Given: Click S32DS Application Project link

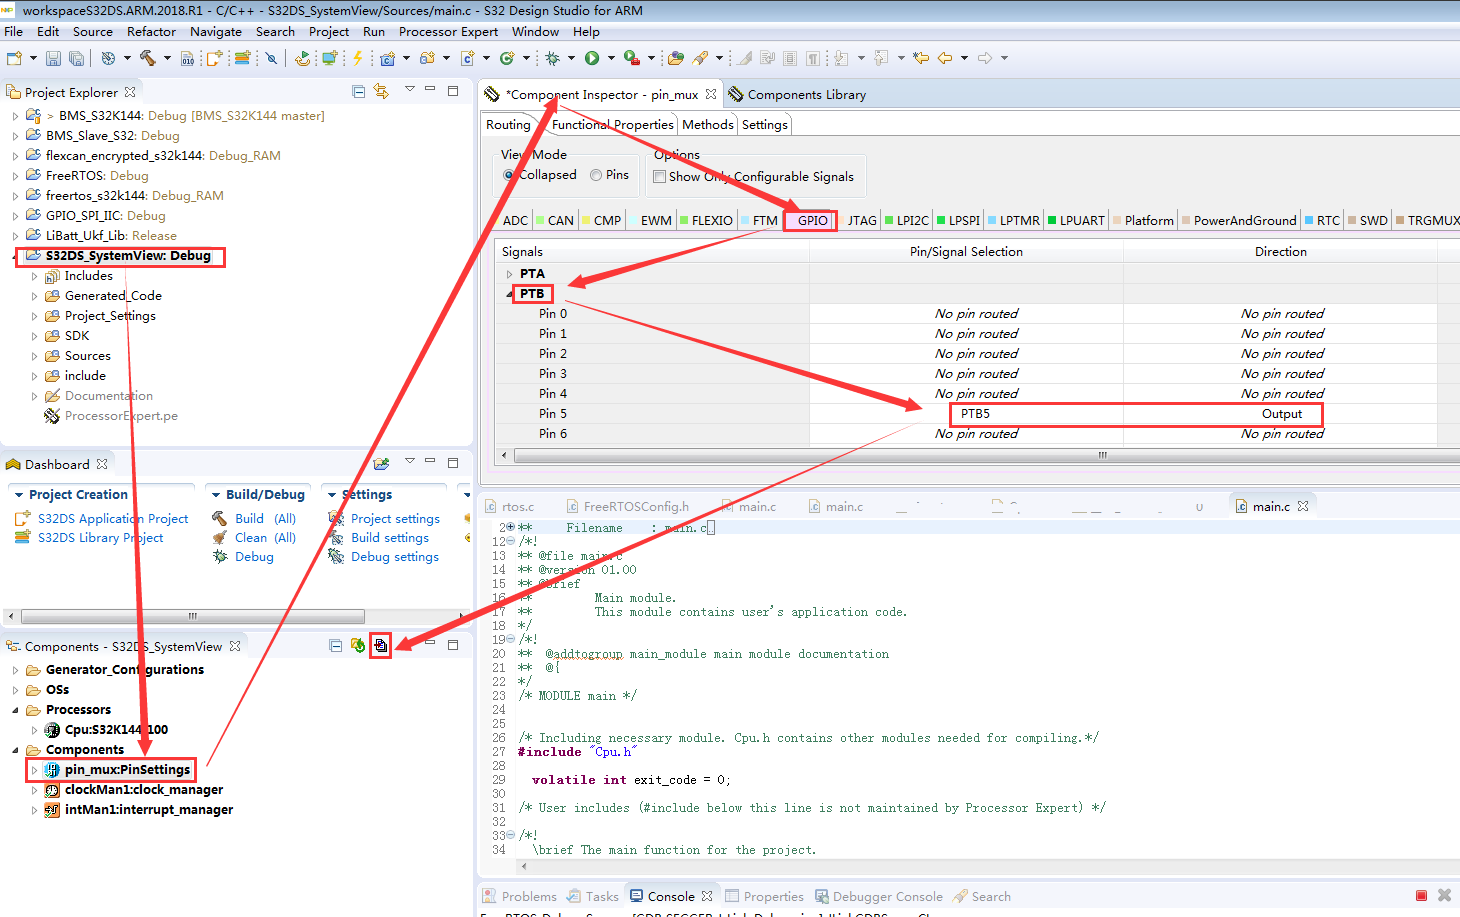Looking at the screenshot, I should point(113,518).
